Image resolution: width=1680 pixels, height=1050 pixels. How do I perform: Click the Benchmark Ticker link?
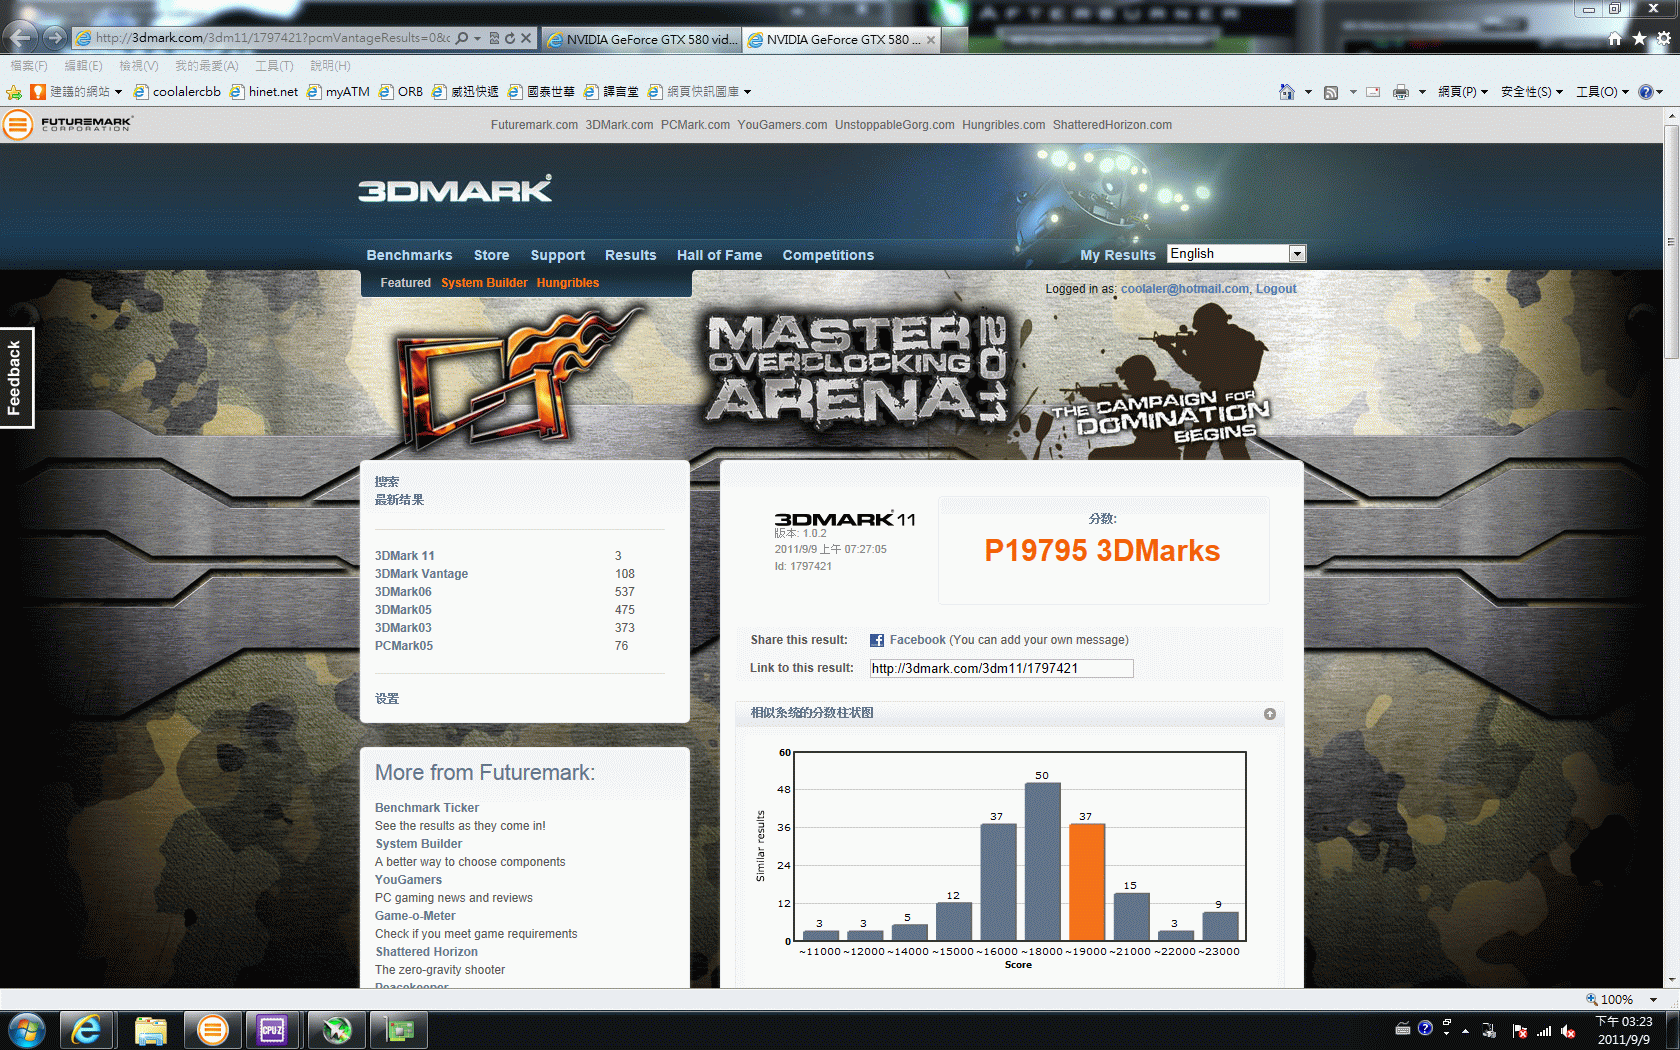click(427, 808)
